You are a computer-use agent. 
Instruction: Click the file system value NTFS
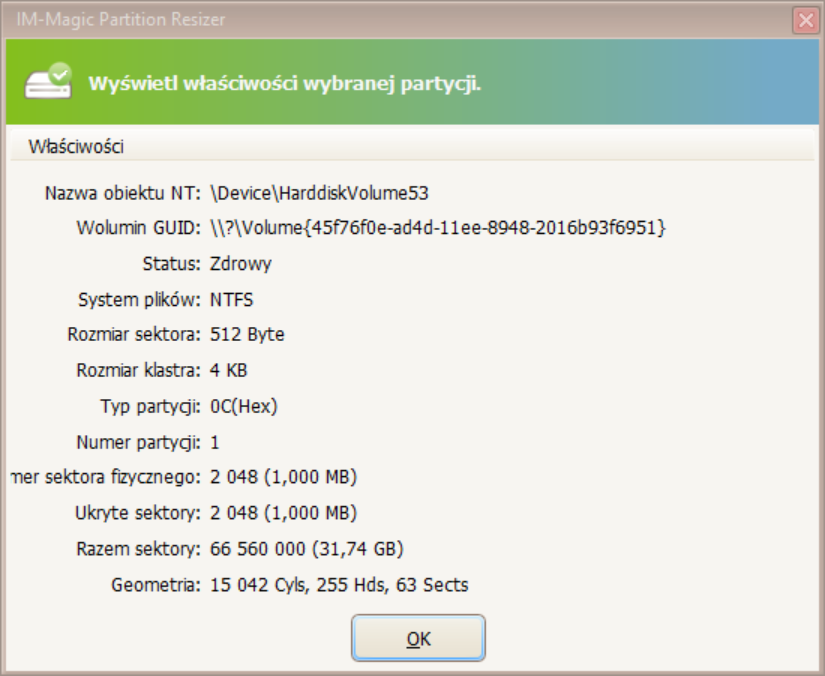tap(232, 300)
